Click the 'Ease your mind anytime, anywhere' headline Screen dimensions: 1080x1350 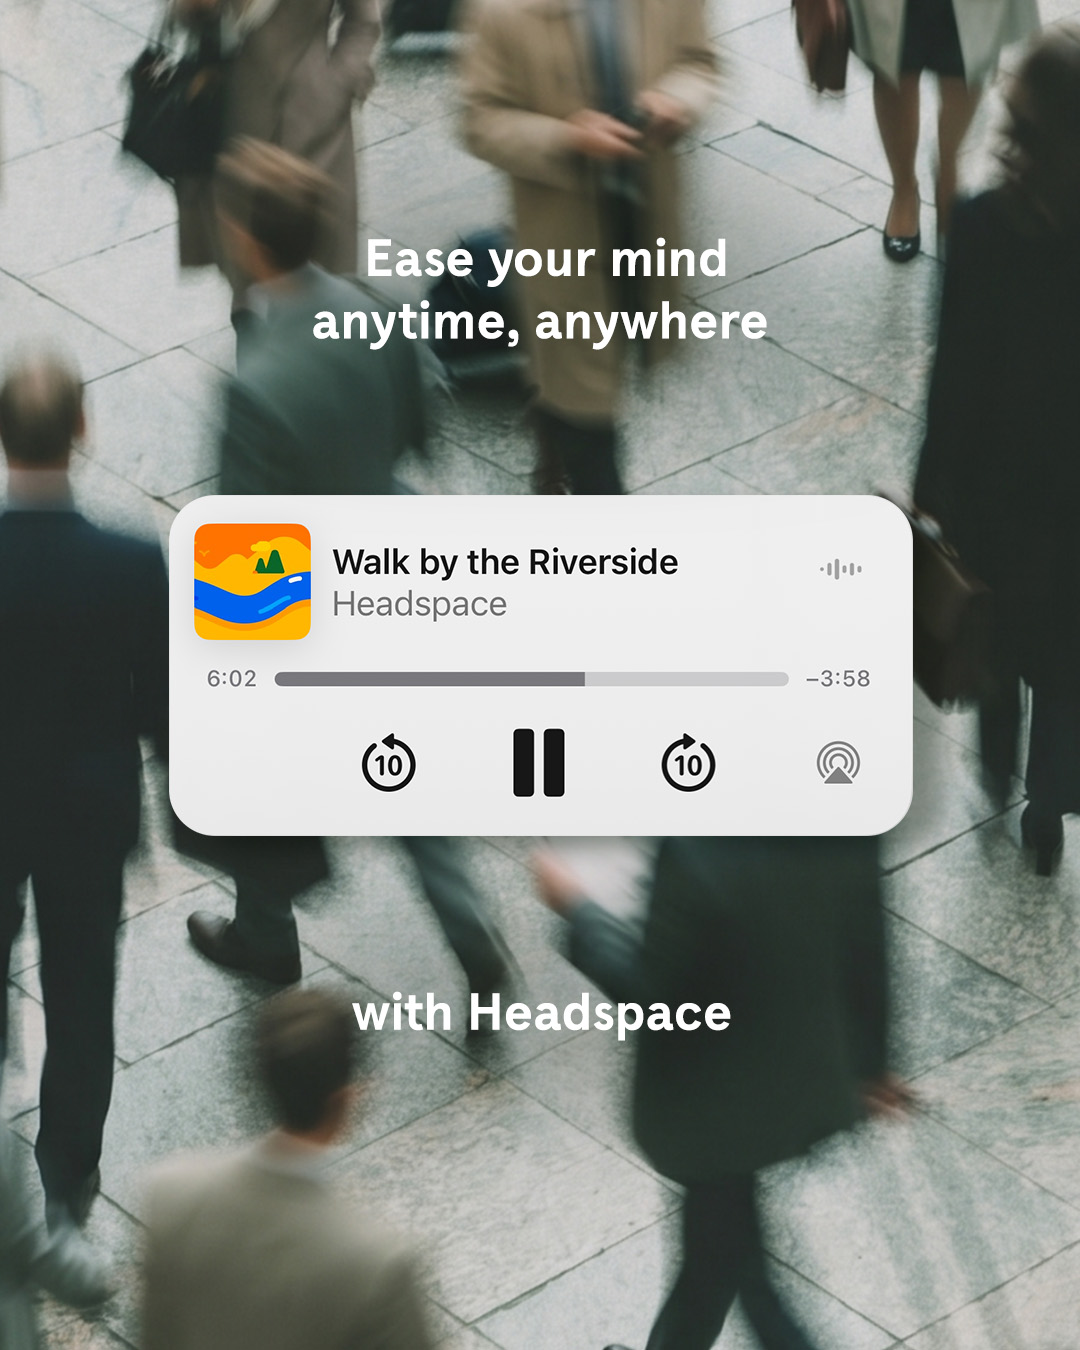[x=540, y=291]
